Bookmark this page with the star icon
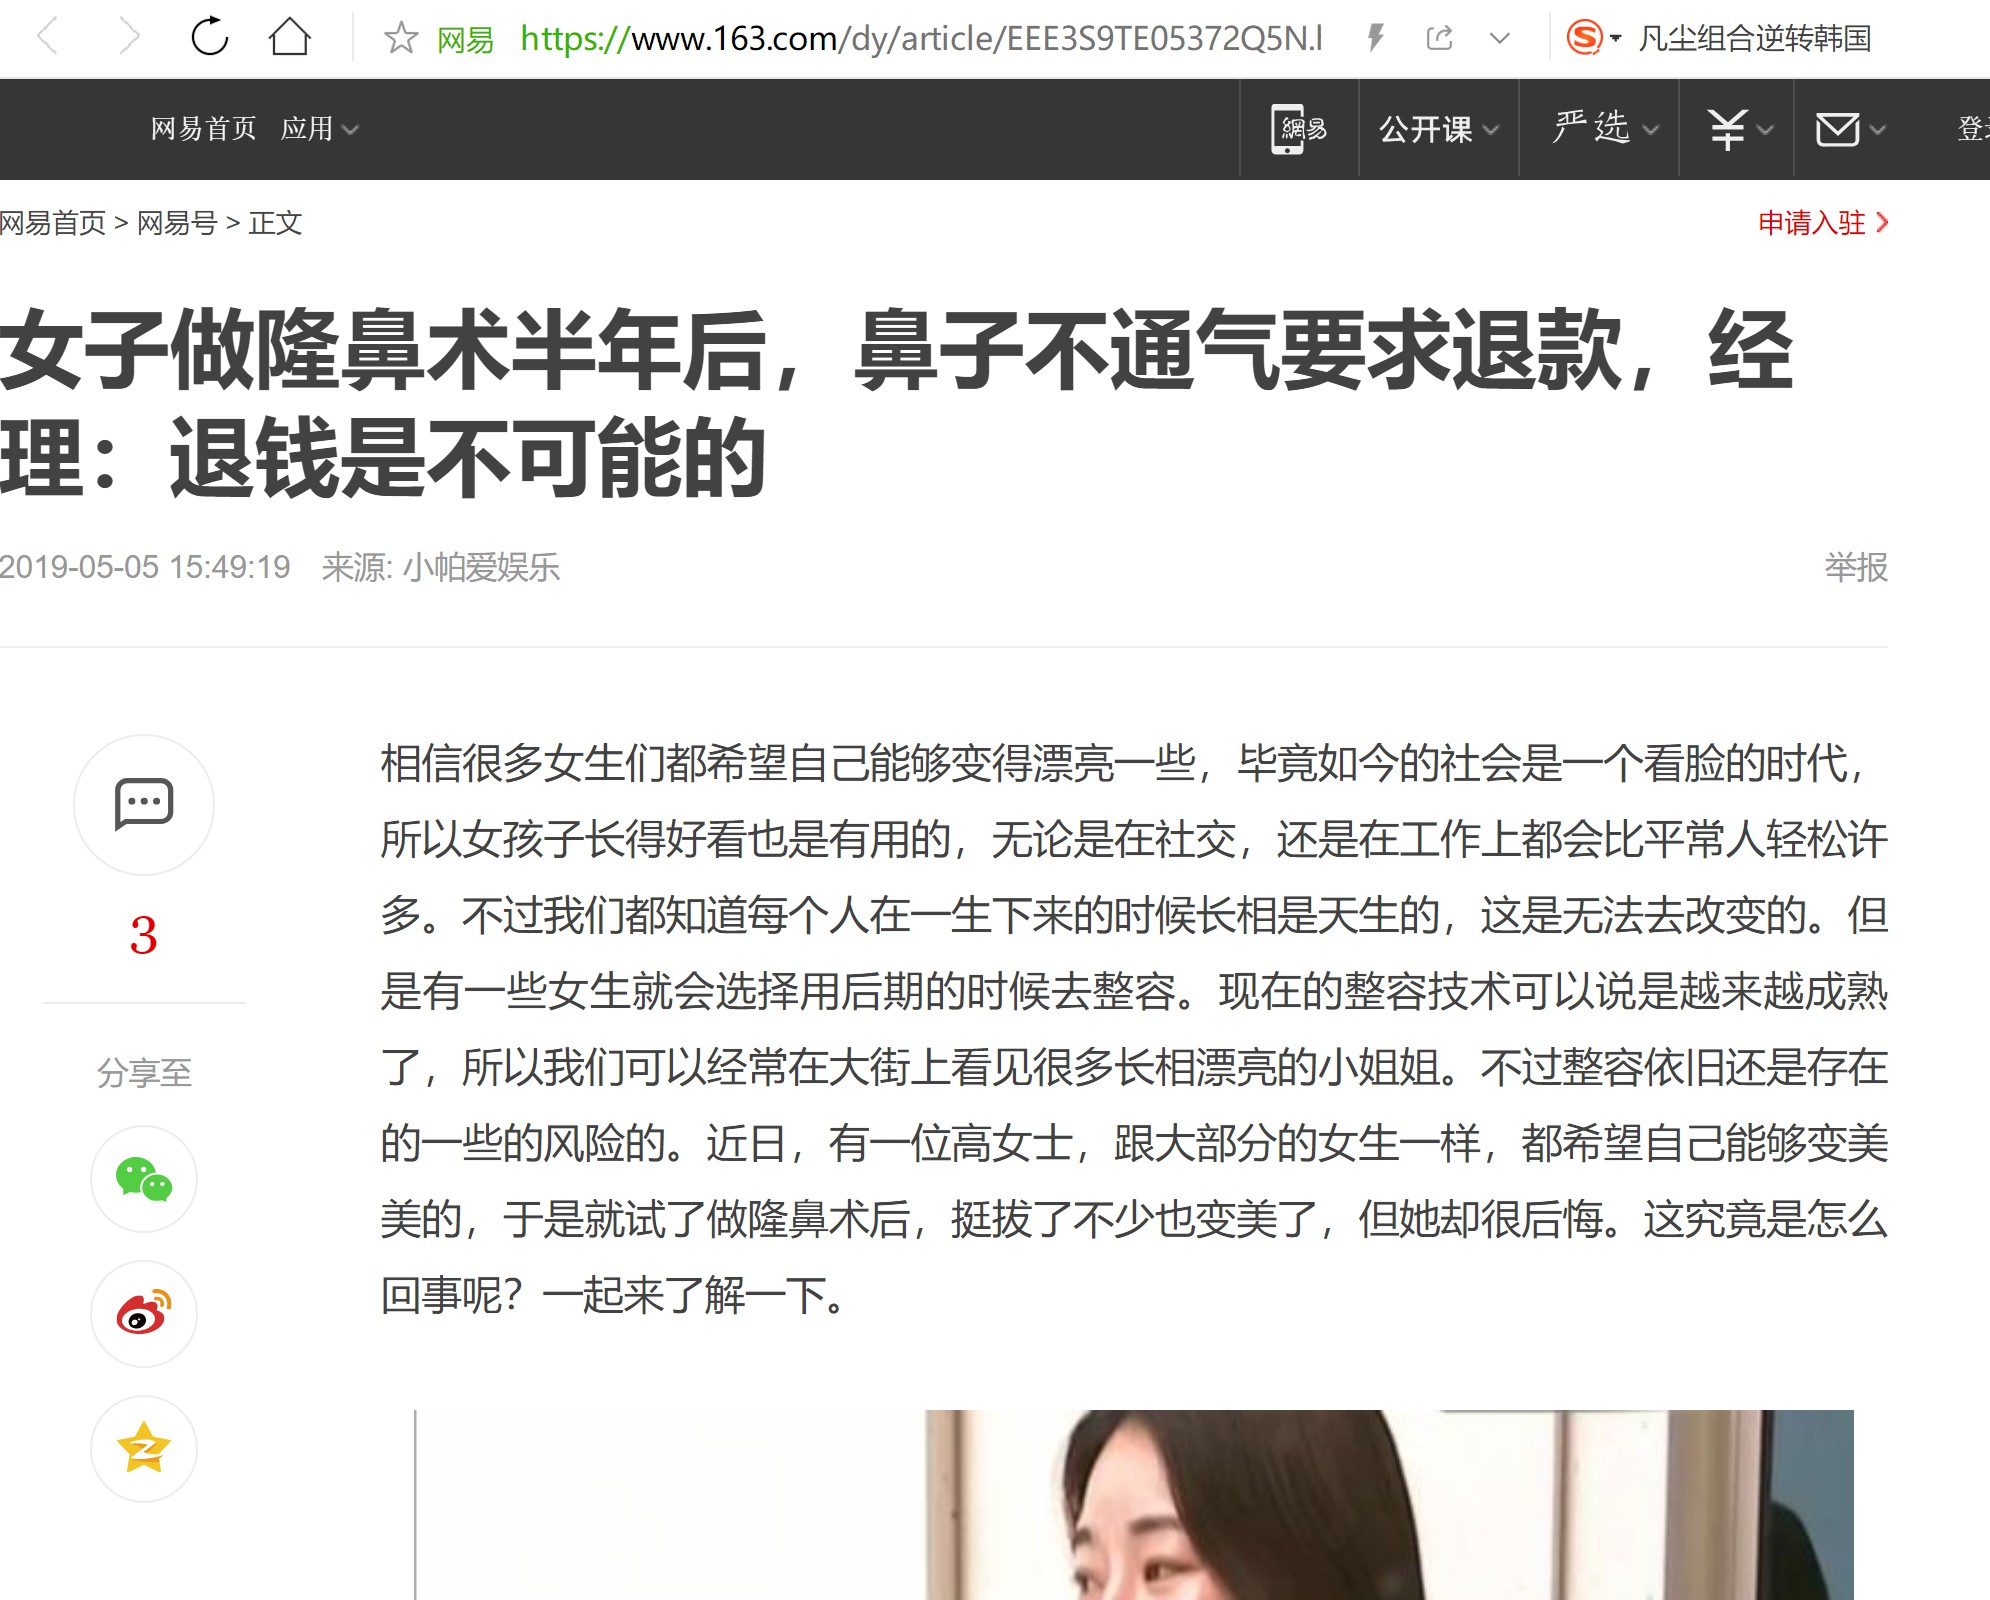 (401, 39)
